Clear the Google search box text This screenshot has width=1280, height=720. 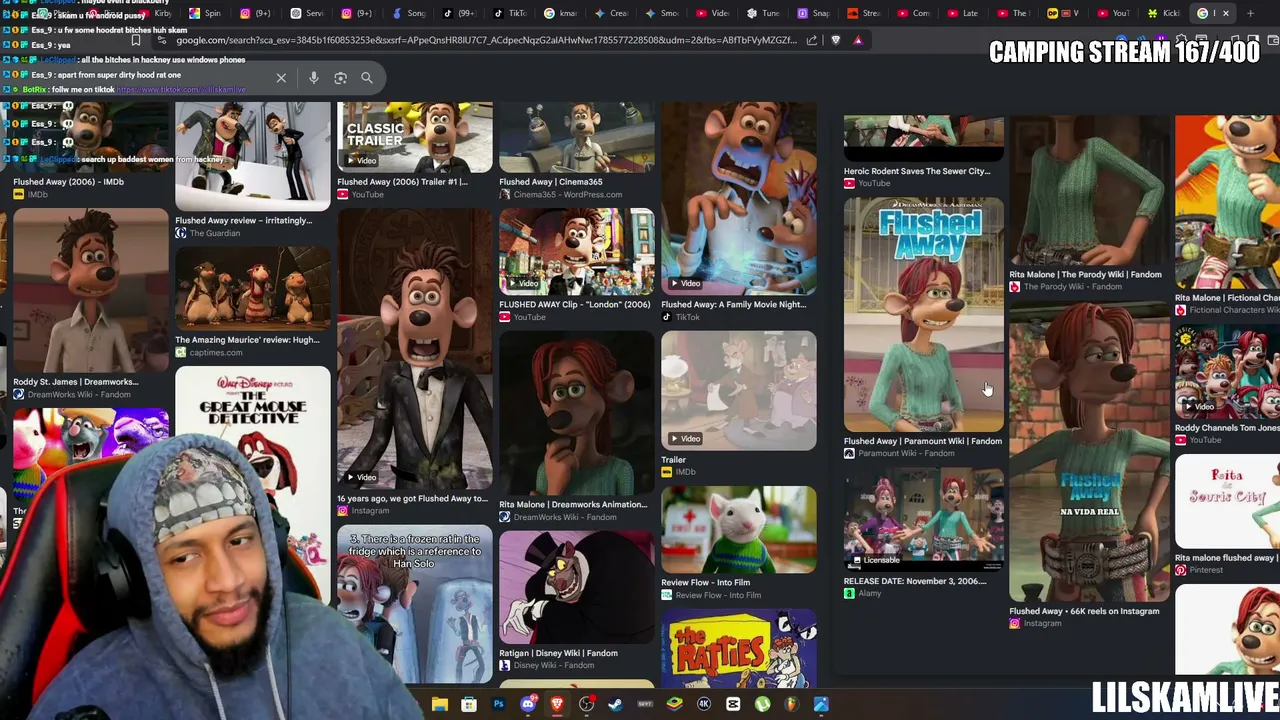coord(281,78)
